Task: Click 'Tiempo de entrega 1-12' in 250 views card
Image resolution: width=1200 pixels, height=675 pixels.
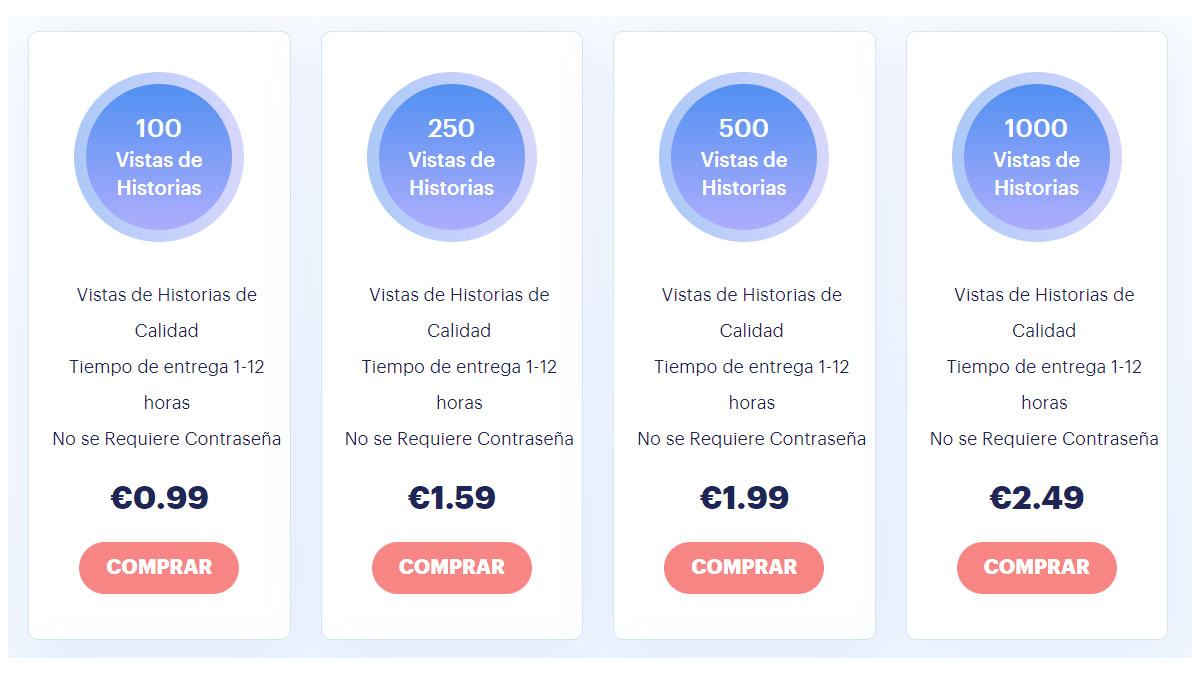Action: point(459,366)
